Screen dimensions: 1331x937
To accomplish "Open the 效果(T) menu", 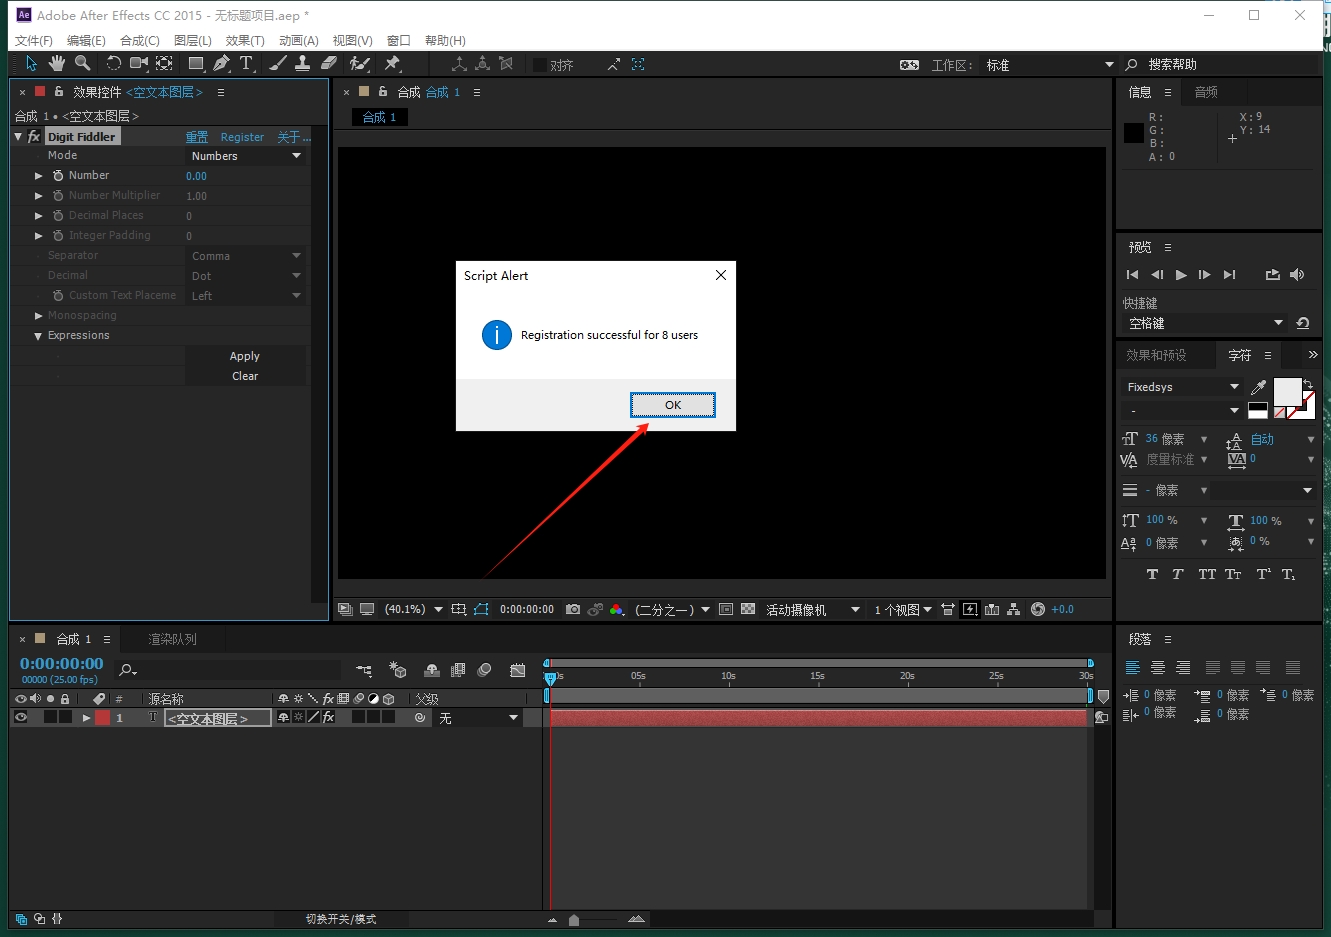I will 245,40.
